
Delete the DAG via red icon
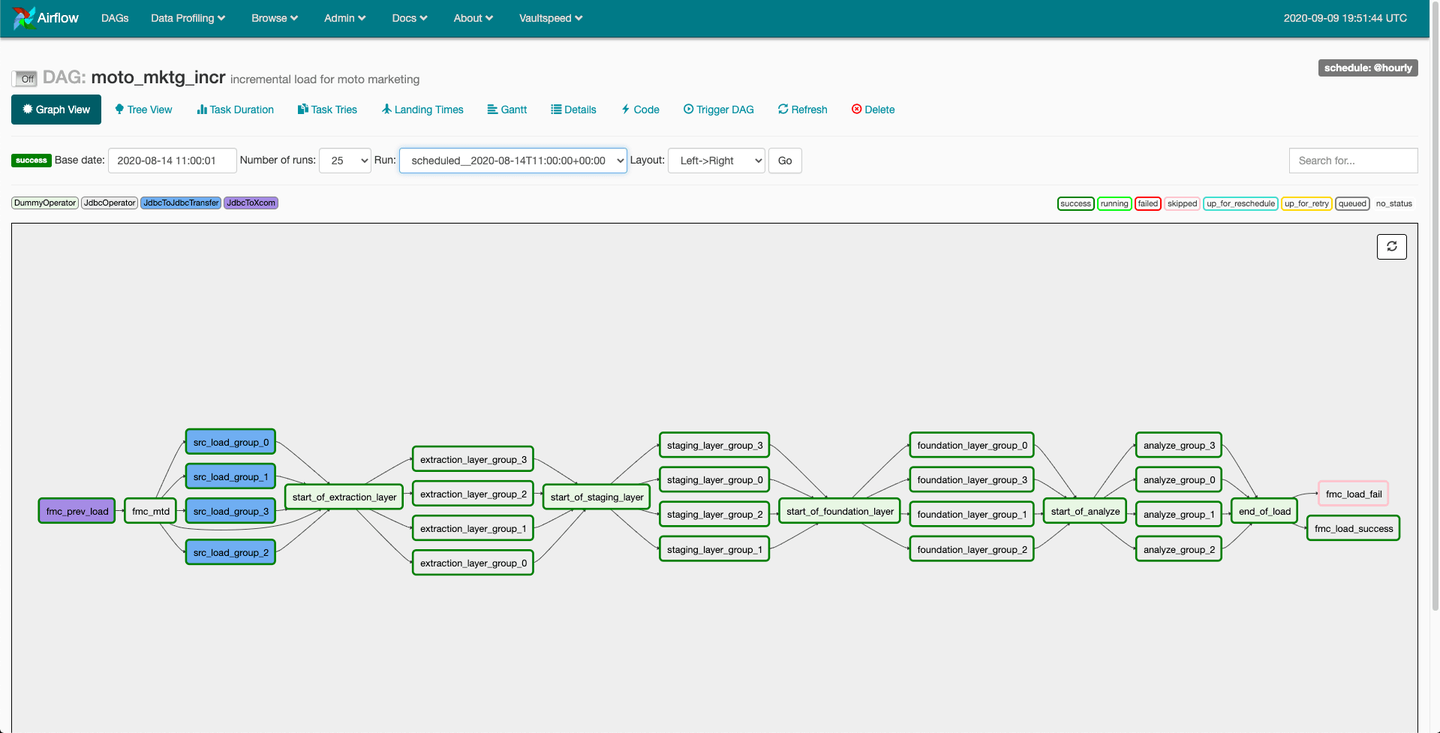tap(856, 109)
